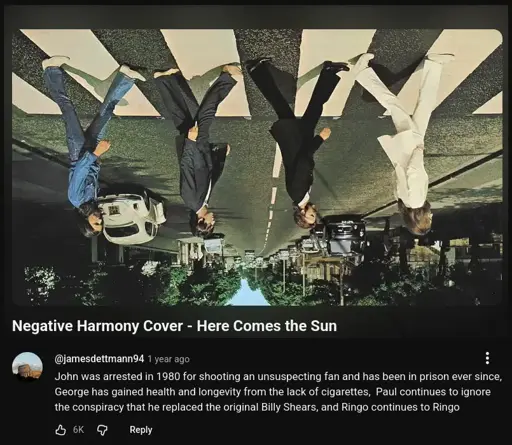Screen dimensions: 512x445
Task: Click the upside-down Abbey Road video thumbnail
Action: point(257,167)
